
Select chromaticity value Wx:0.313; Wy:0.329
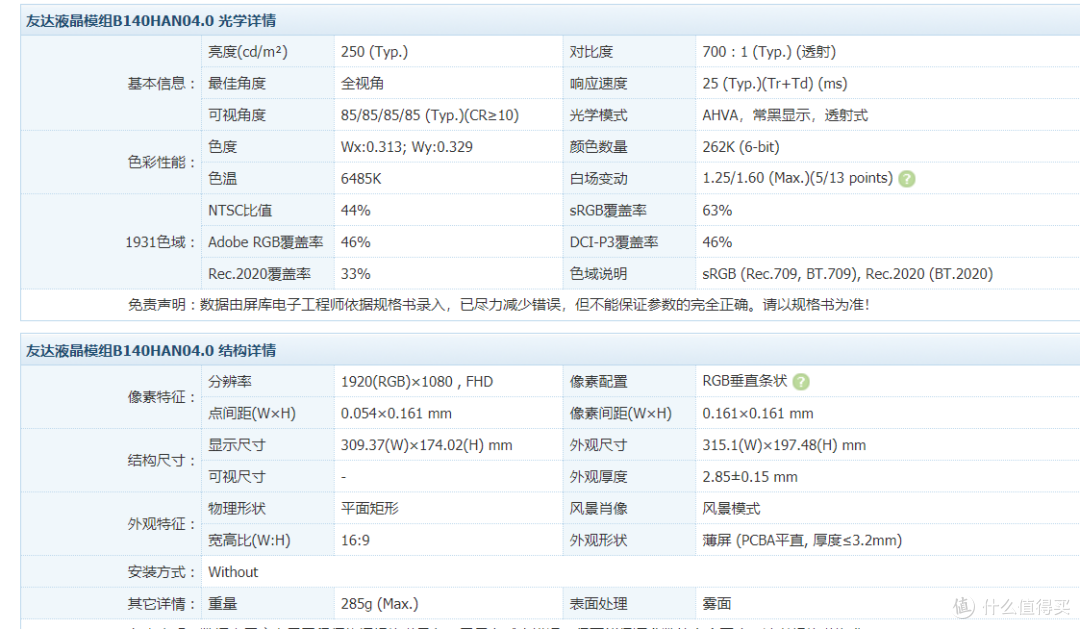tap(406, 147)
